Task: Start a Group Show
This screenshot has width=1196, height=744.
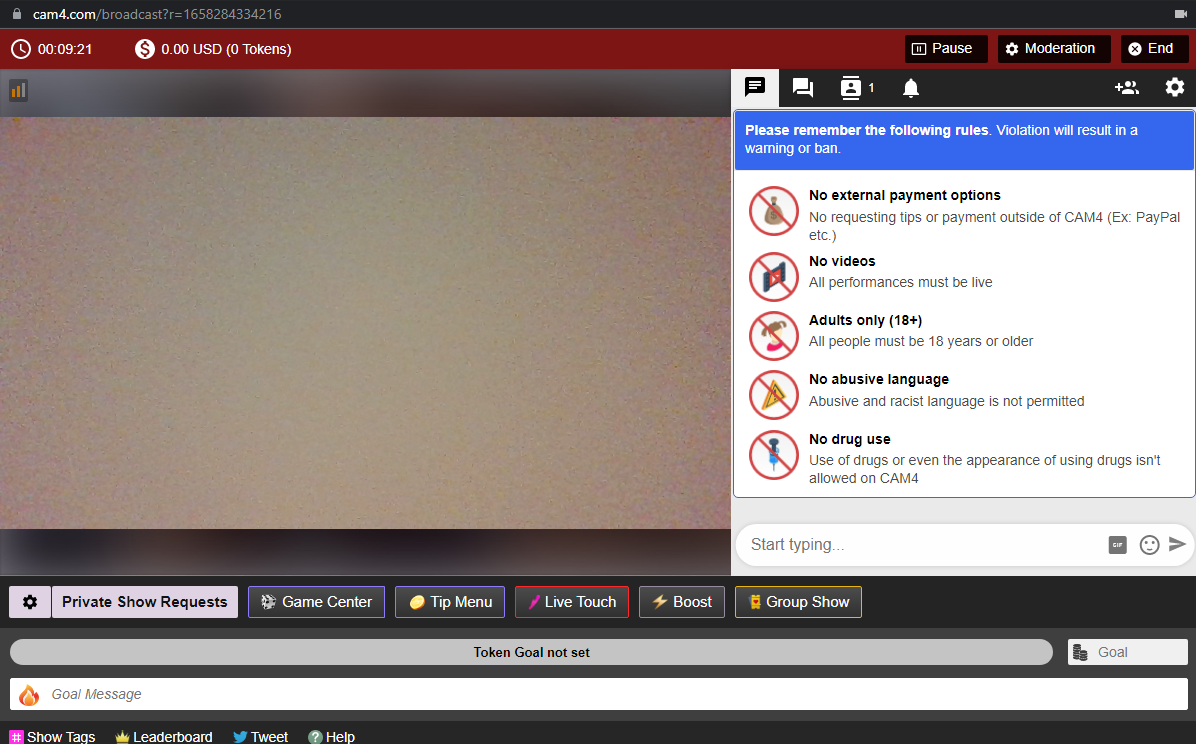Action: [x=798, y=602]
